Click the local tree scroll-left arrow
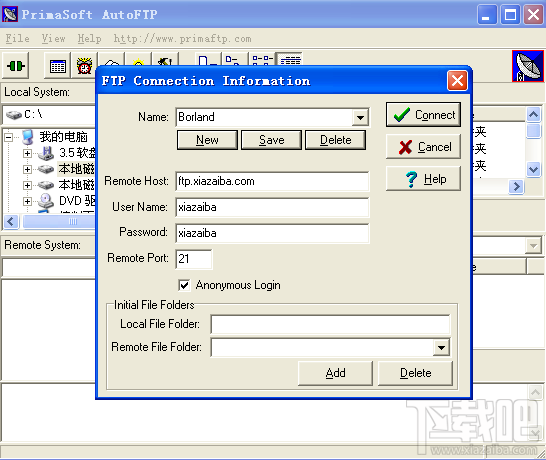This screenshot has width=546, height=460. click(11, 221)
